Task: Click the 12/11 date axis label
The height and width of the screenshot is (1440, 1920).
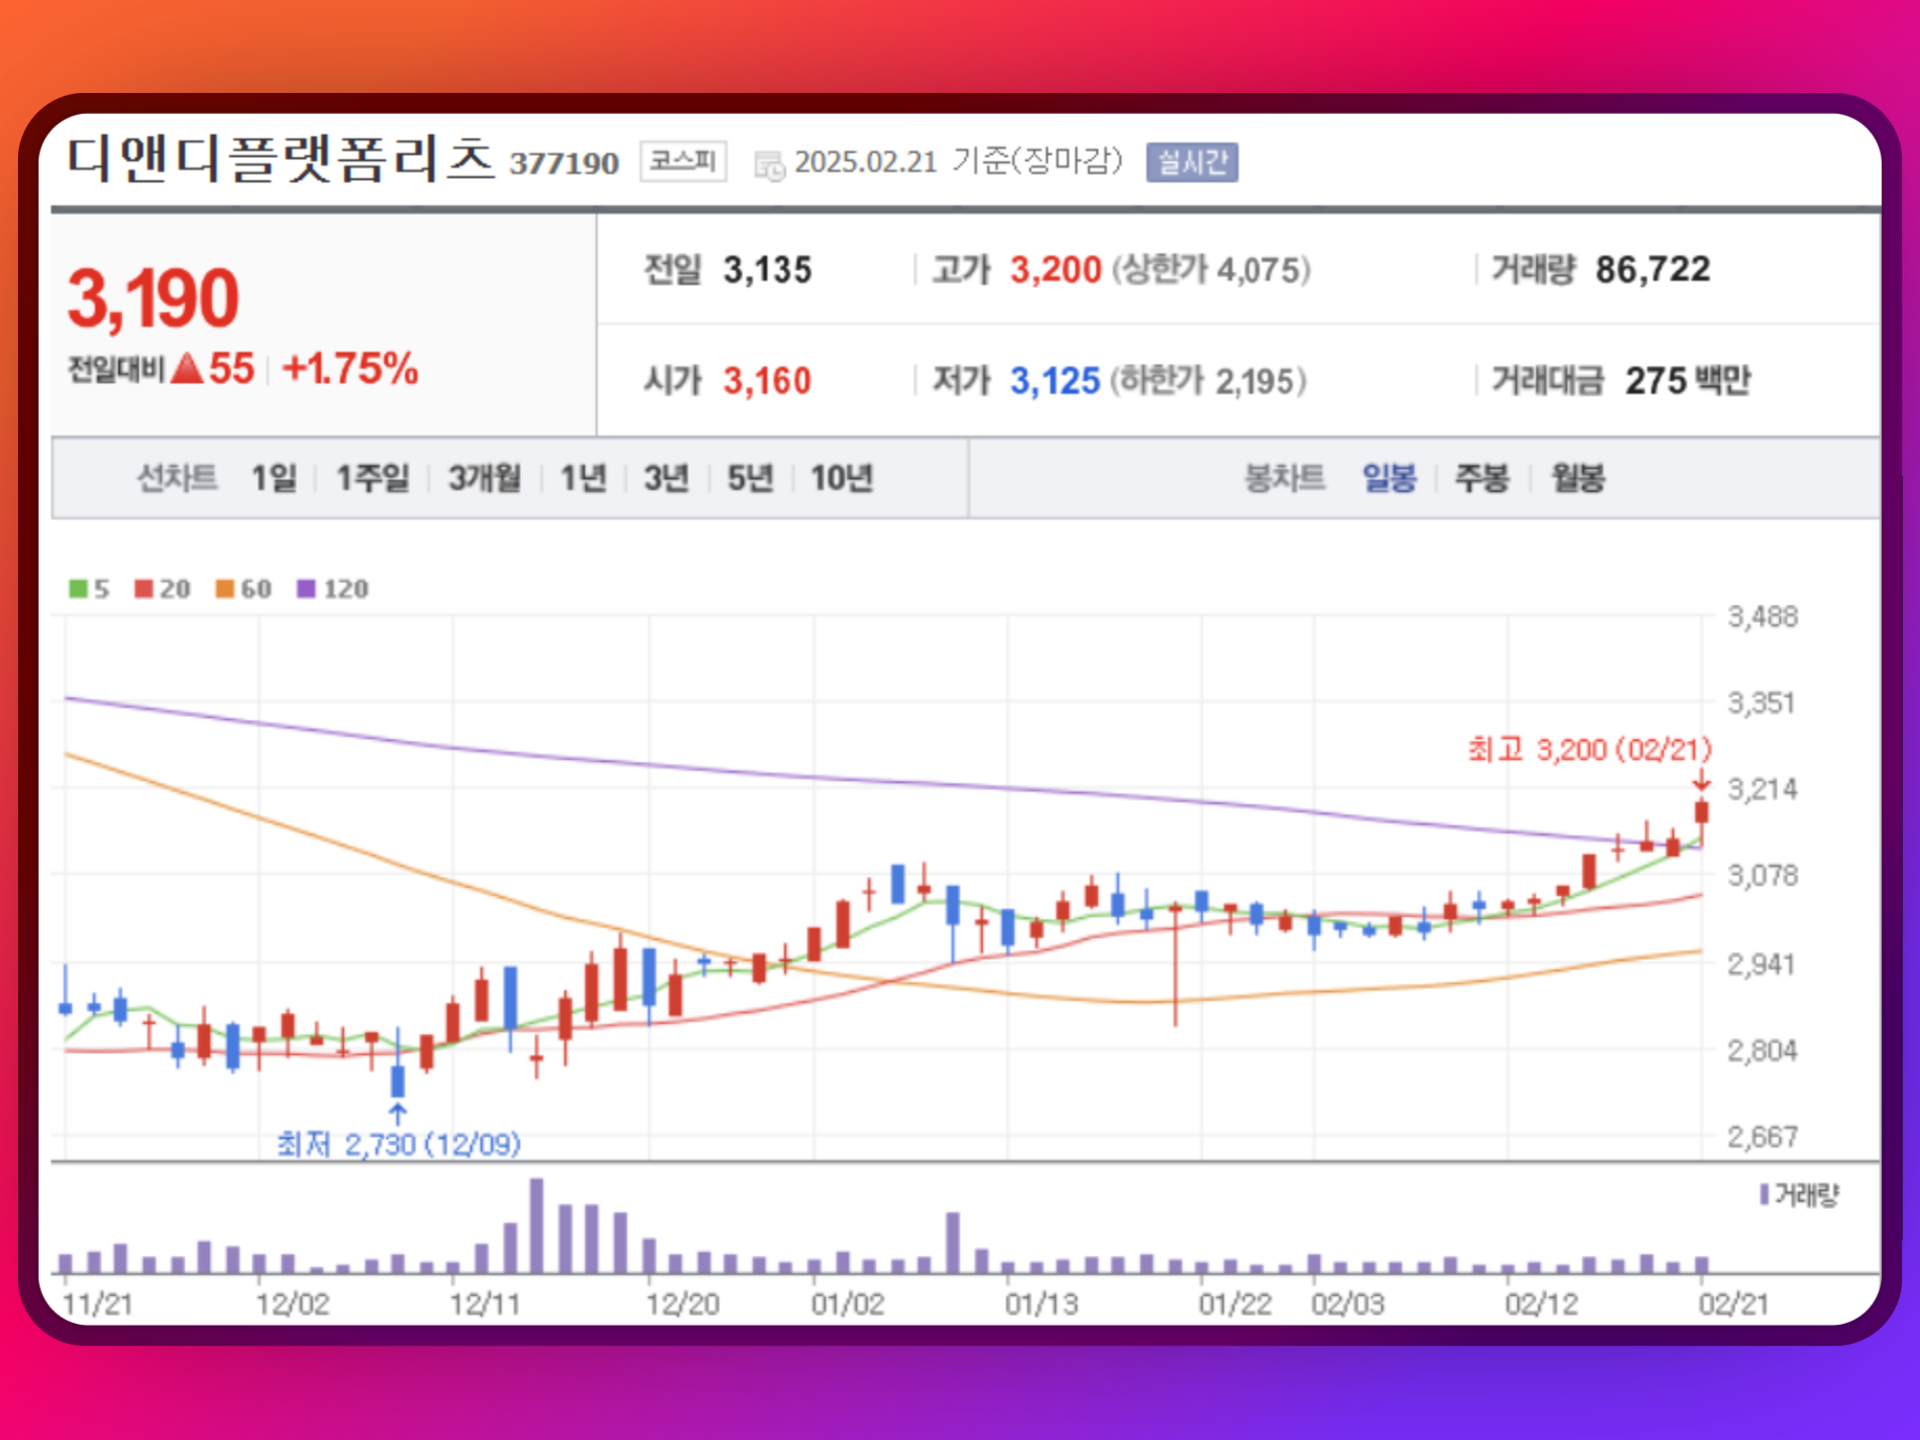Action: [x=484, y=1304]
